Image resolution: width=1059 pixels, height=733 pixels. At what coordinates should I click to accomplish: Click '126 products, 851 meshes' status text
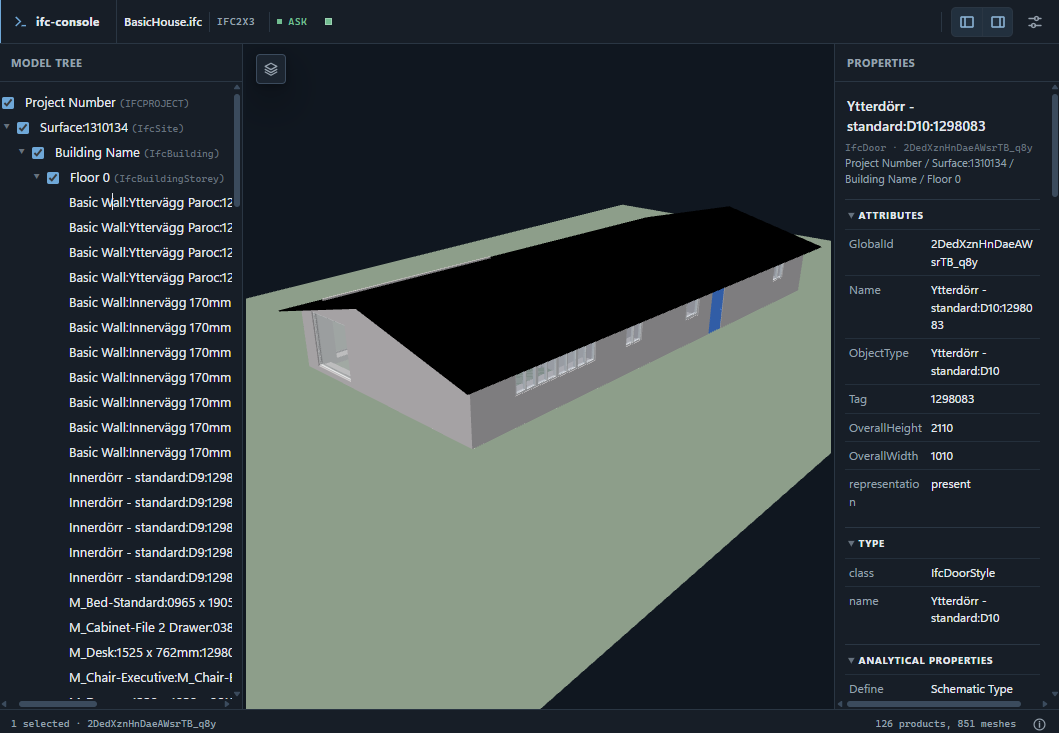(946, 724)
